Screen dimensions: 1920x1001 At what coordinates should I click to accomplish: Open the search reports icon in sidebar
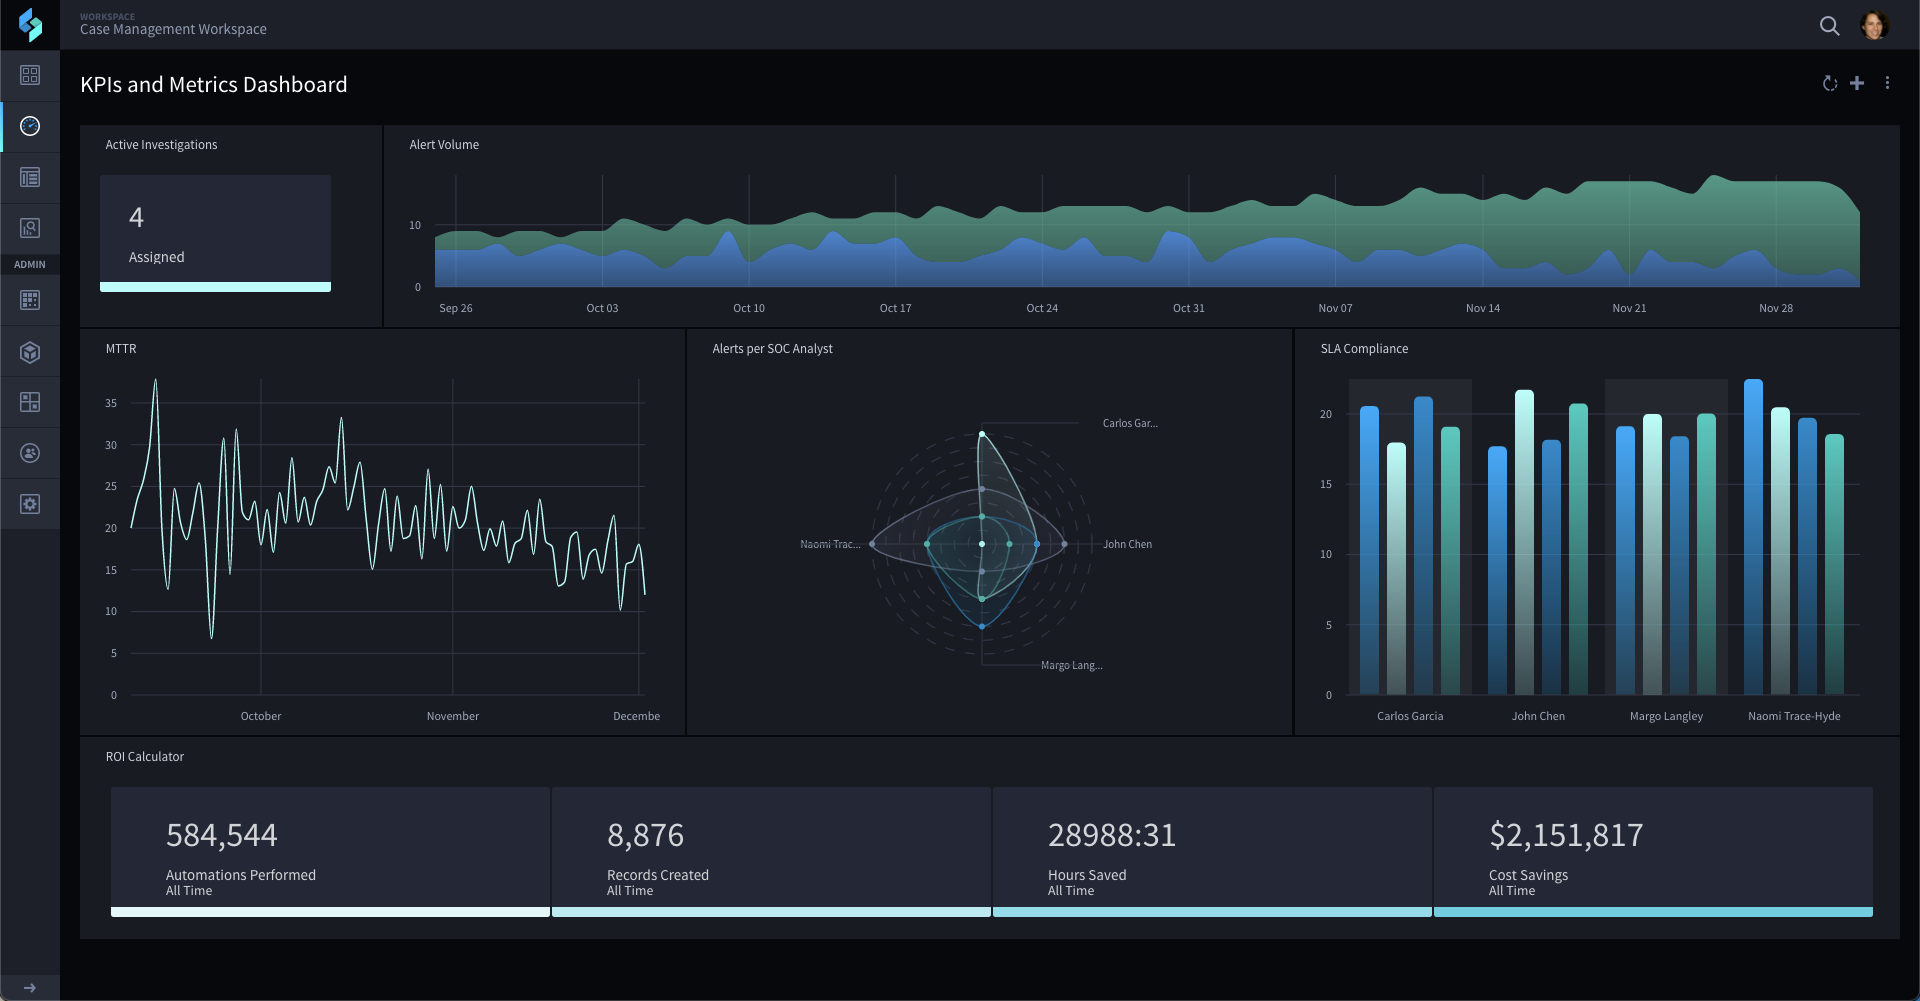coord(30,228)
